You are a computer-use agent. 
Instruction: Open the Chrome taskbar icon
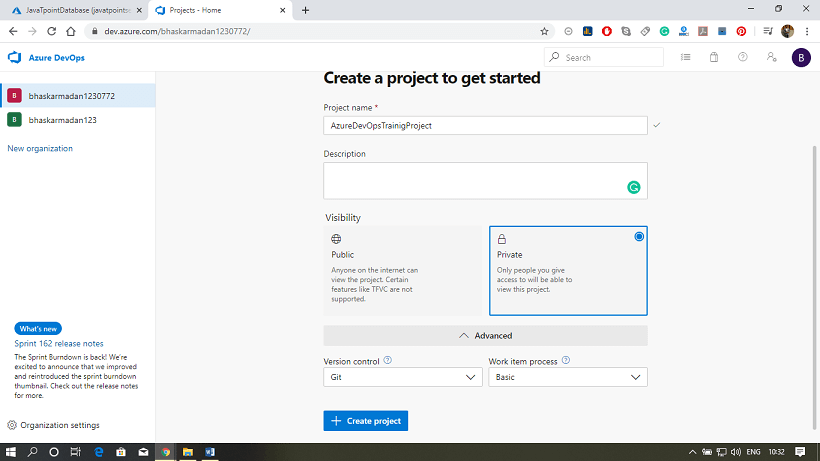166,452
